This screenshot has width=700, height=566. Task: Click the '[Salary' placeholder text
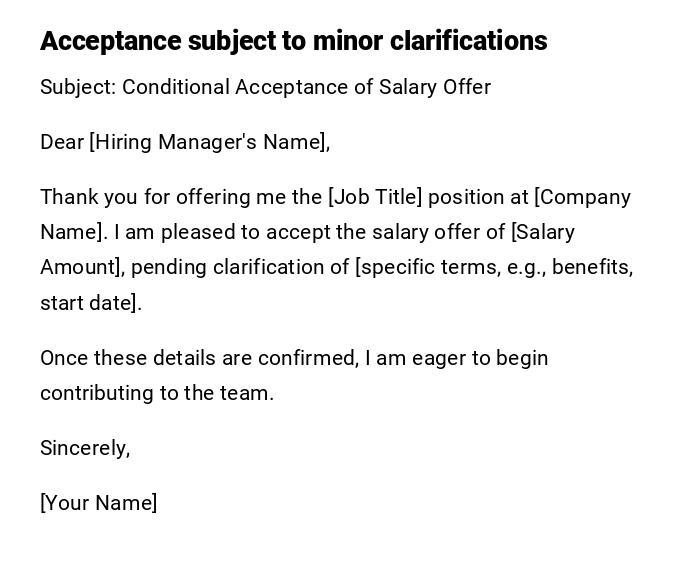click(543, 232)
